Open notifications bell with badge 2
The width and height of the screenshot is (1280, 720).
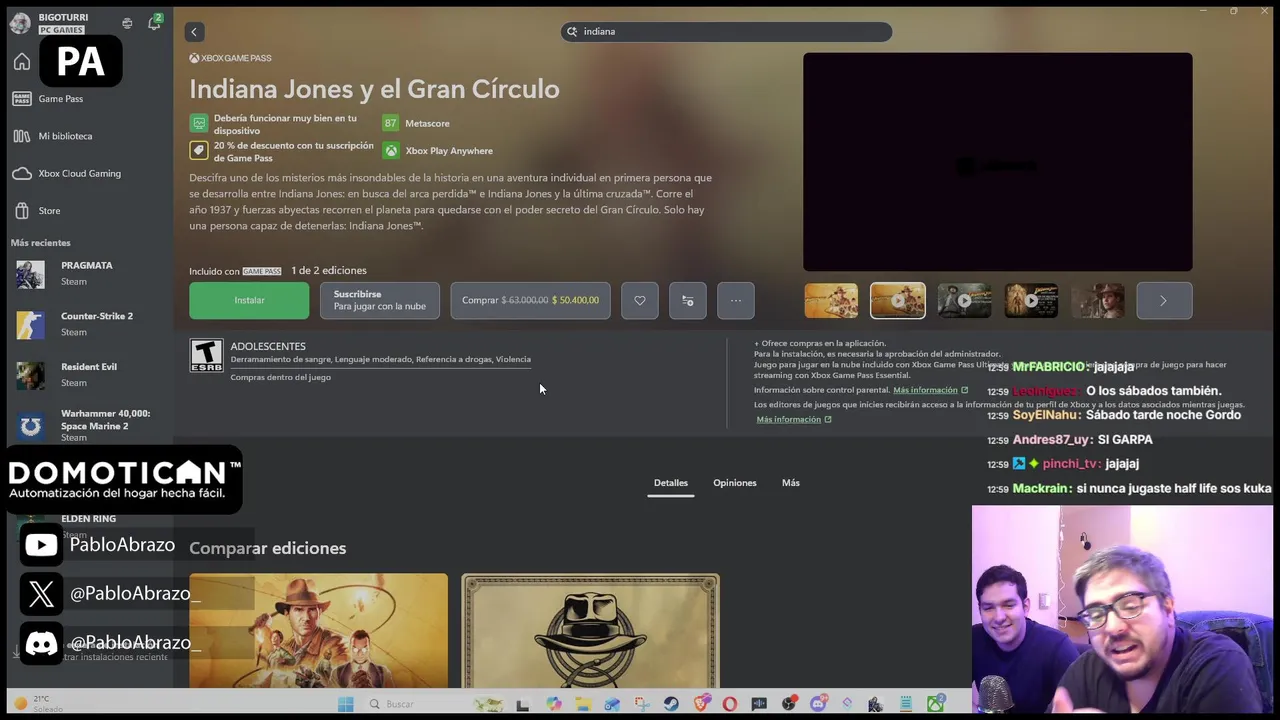point(154,23)
